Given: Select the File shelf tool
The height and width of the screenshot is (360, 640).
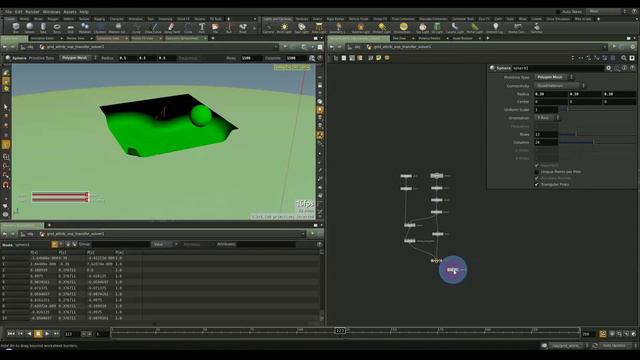Looking at the screenshot, I should pyautogui.click(x=215, y=28).
